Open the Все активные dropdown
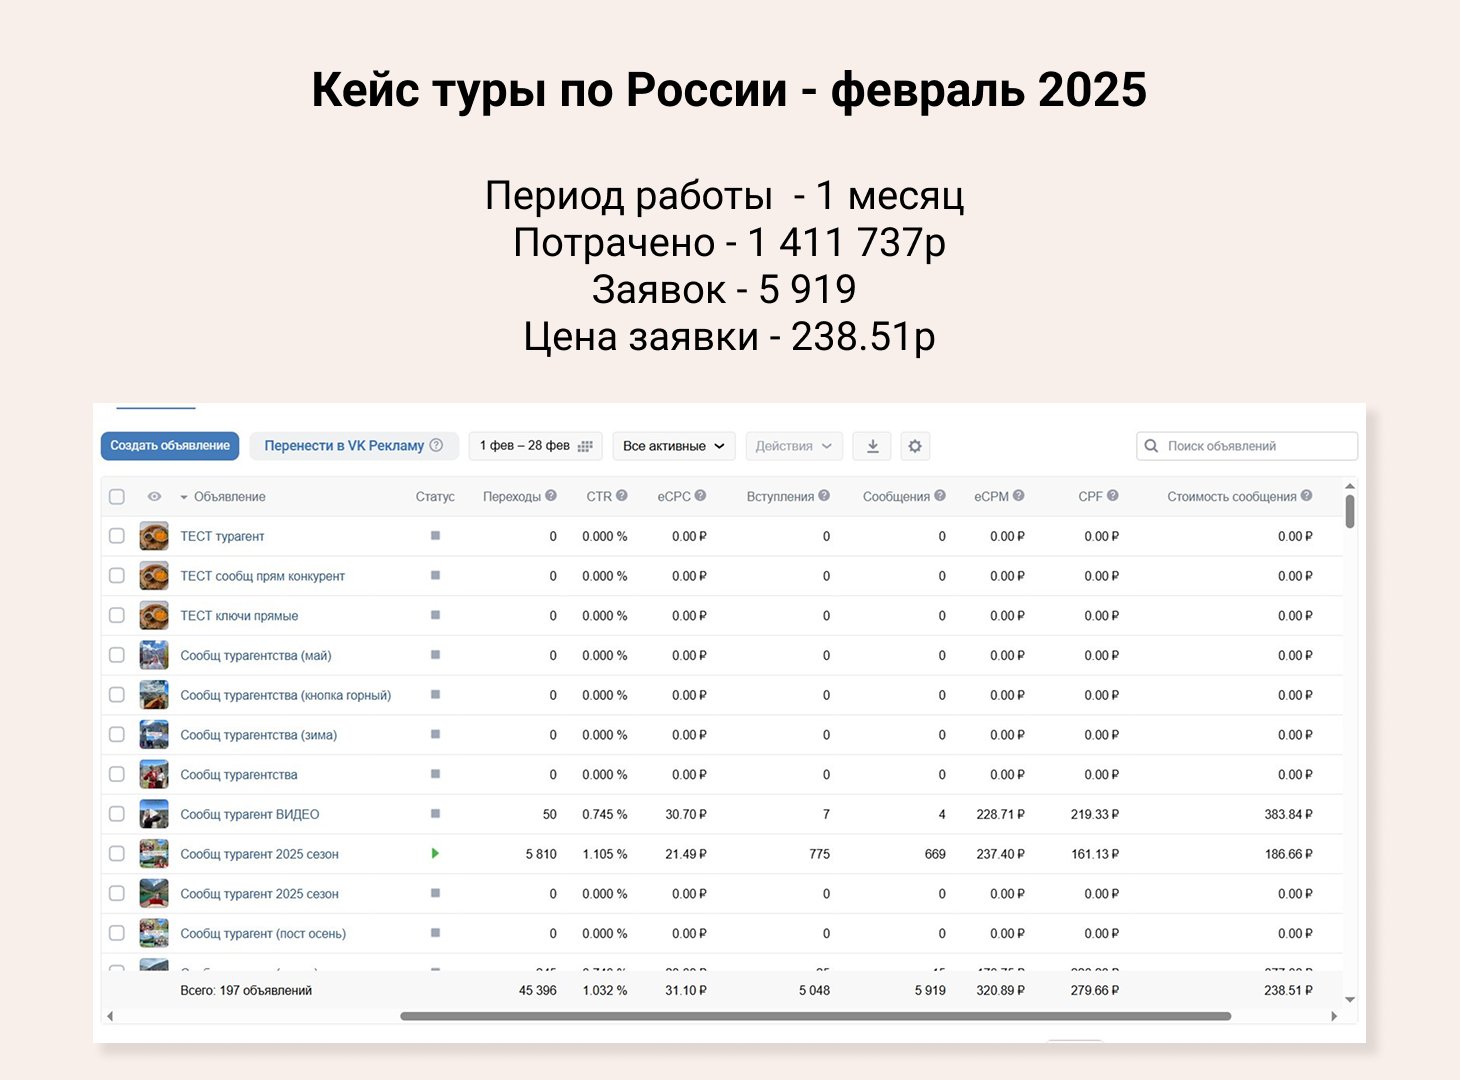This screenshot has height=1080, width=1460. 673,446
